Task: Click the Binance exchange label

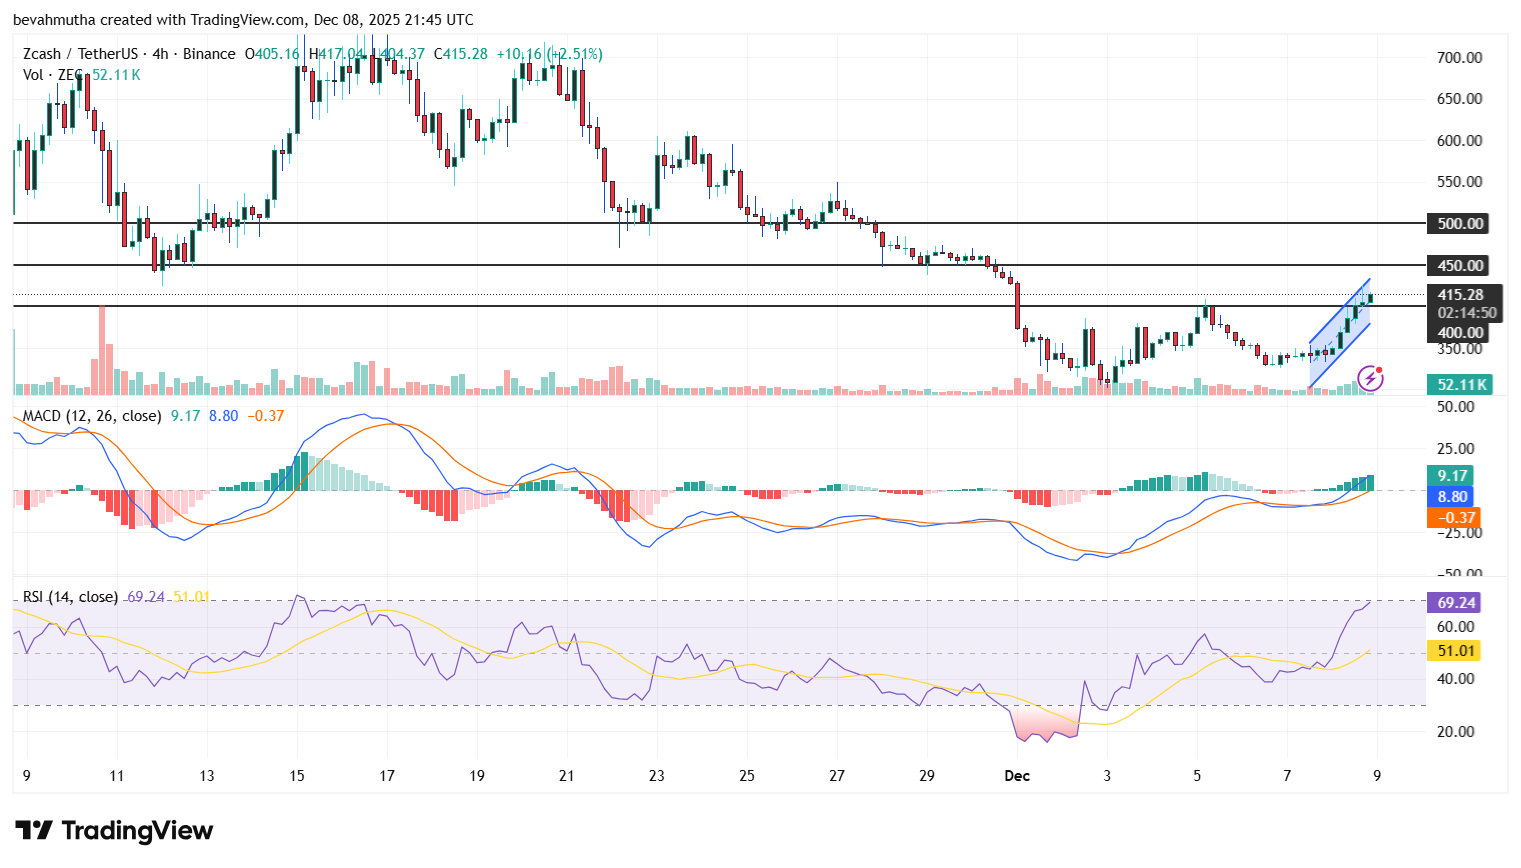Action: pos(210,53)
